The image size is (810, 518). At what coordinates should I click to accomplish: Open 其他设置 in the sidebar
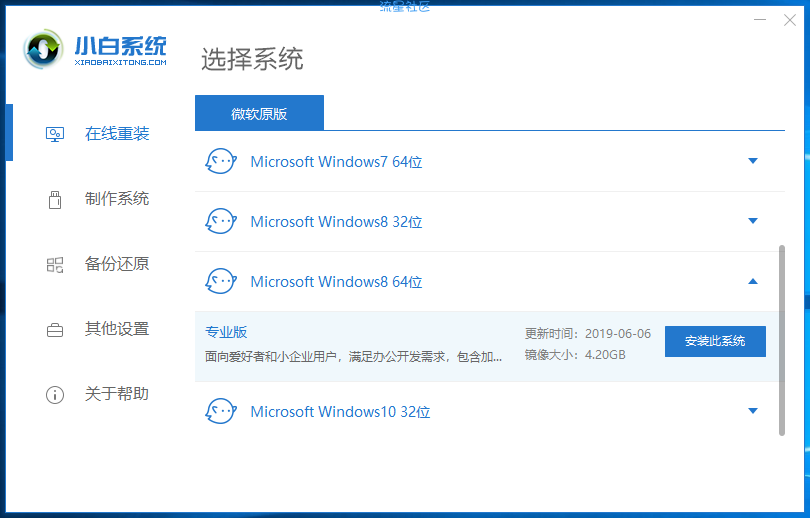pyautogui.click(x=117, y=329)
